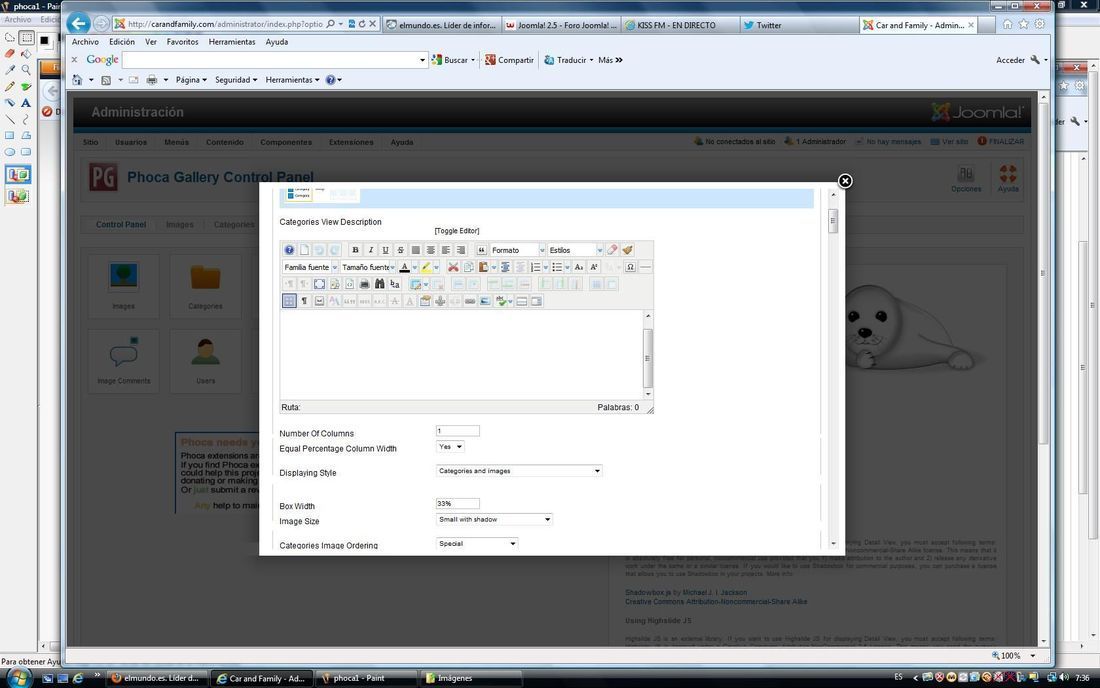Click the modal vertical scrollbar thumb
Screen dimensions: 1100x688
833,221
